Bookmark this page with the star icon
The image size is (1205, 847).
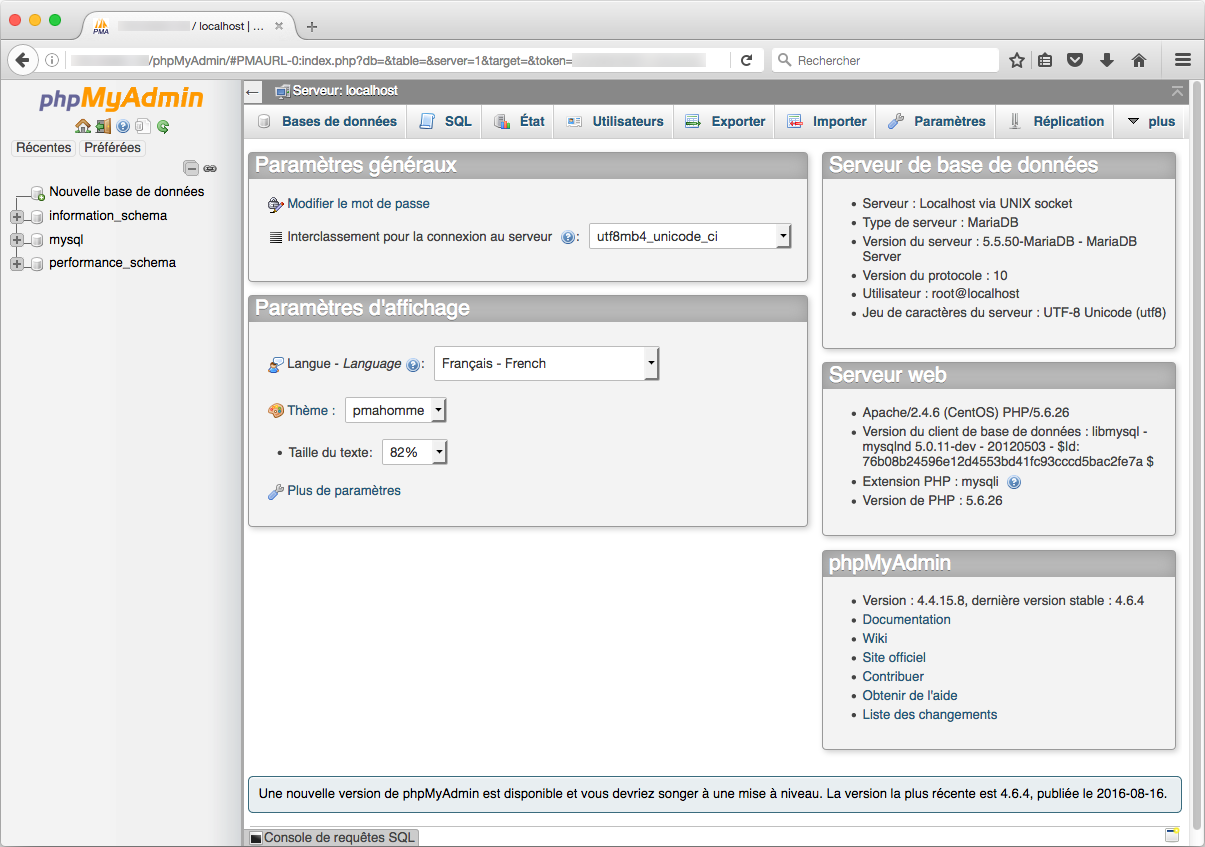point(1017,60)
